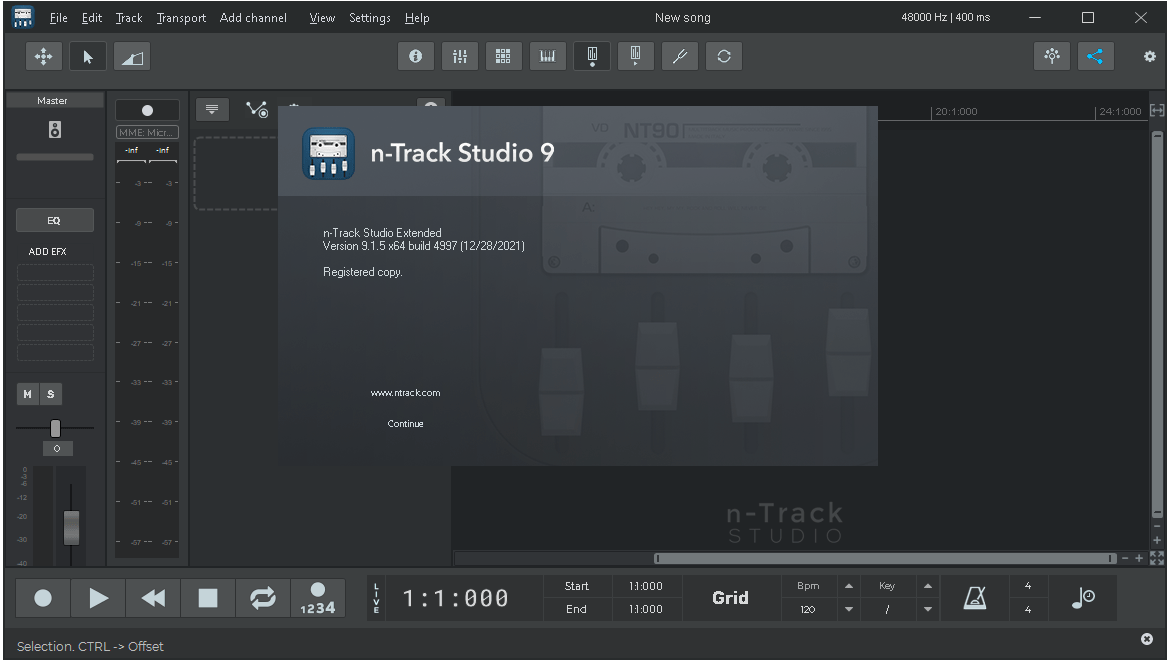Start playback with the play button
This screenshot has height=661, width=1167.
tap(98, 598)
